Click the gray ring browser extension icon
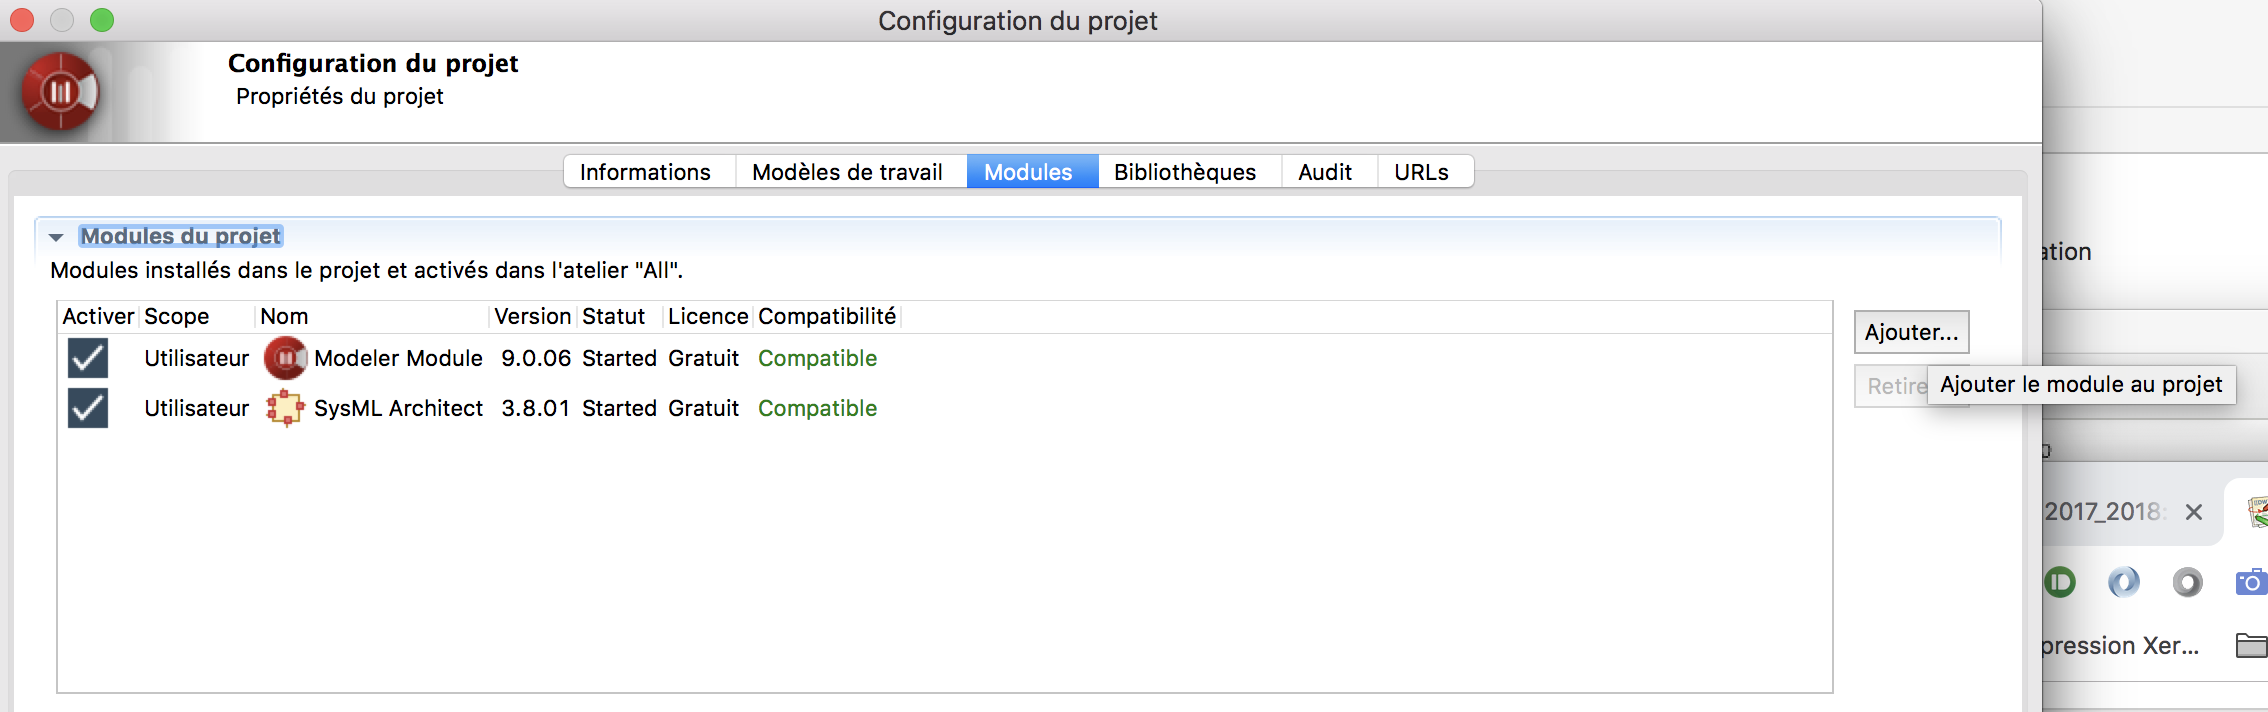 click(x=2187, y=582)
